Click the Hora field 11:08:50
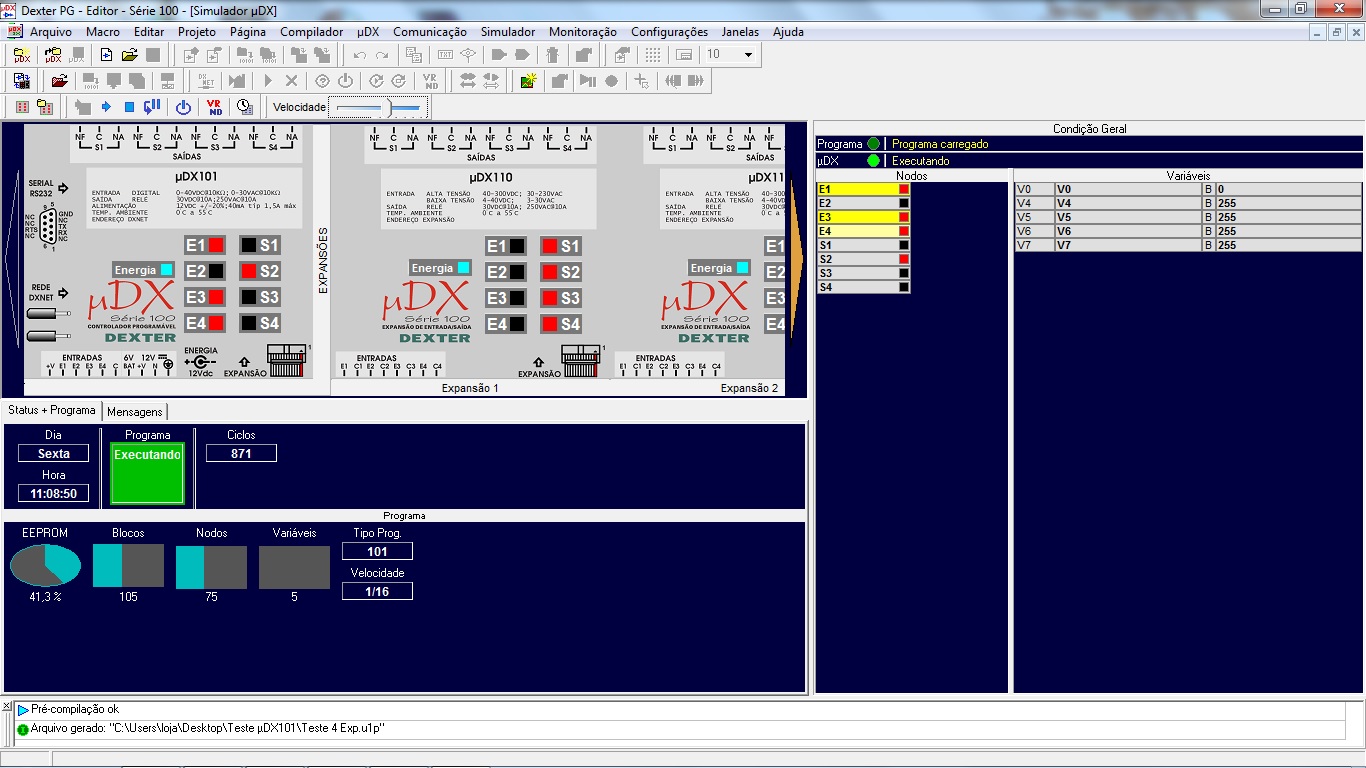Screen dimensions: 1366x768 (54, 493)
